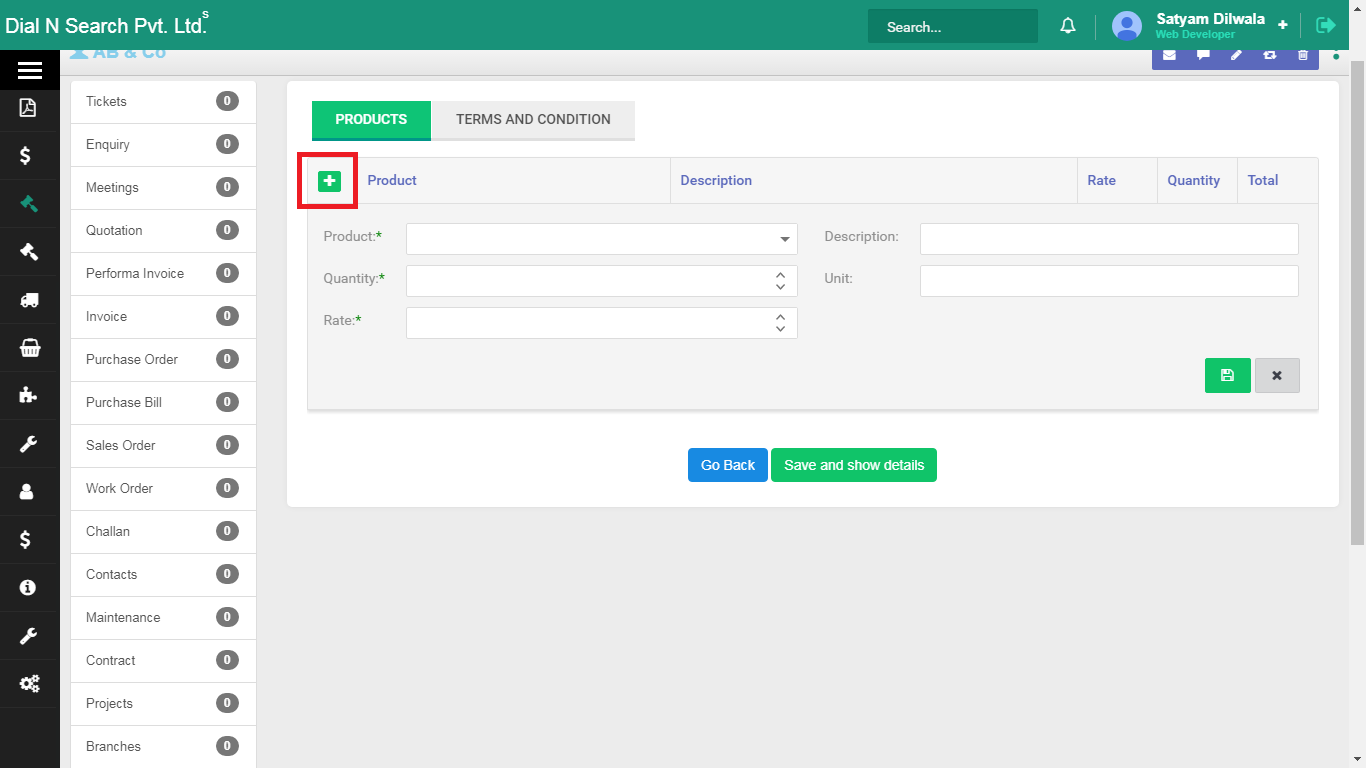Open the Product dropdown

coord(601,239)
